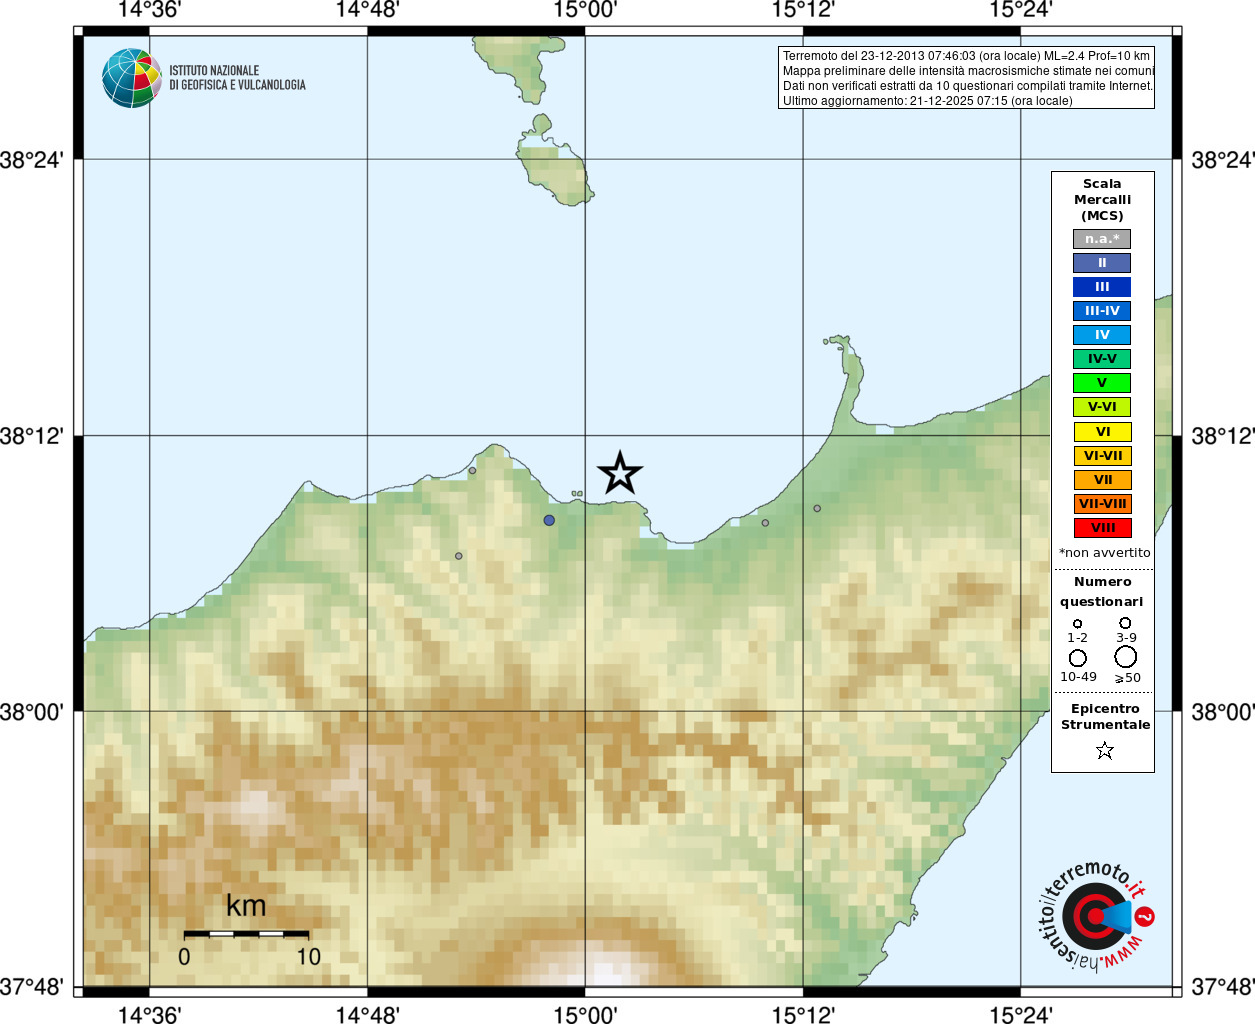Select the green V intensity swatch

(x=1102, y=383)
